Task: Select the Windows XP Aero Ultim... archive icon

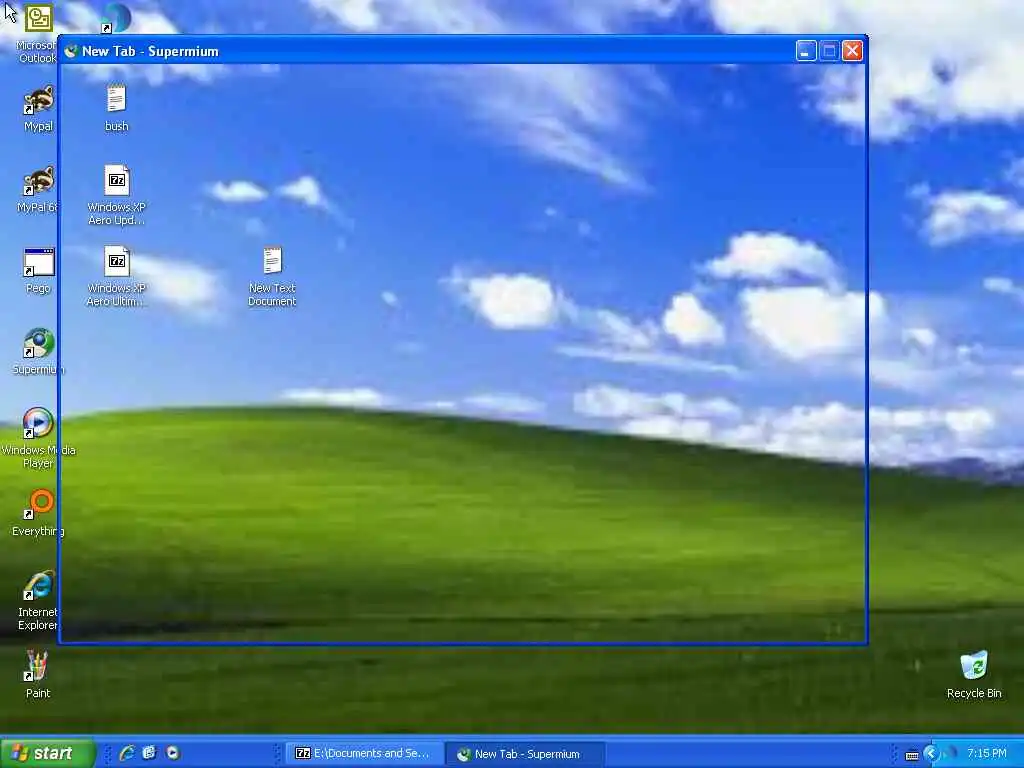Action: click(116, 261)
